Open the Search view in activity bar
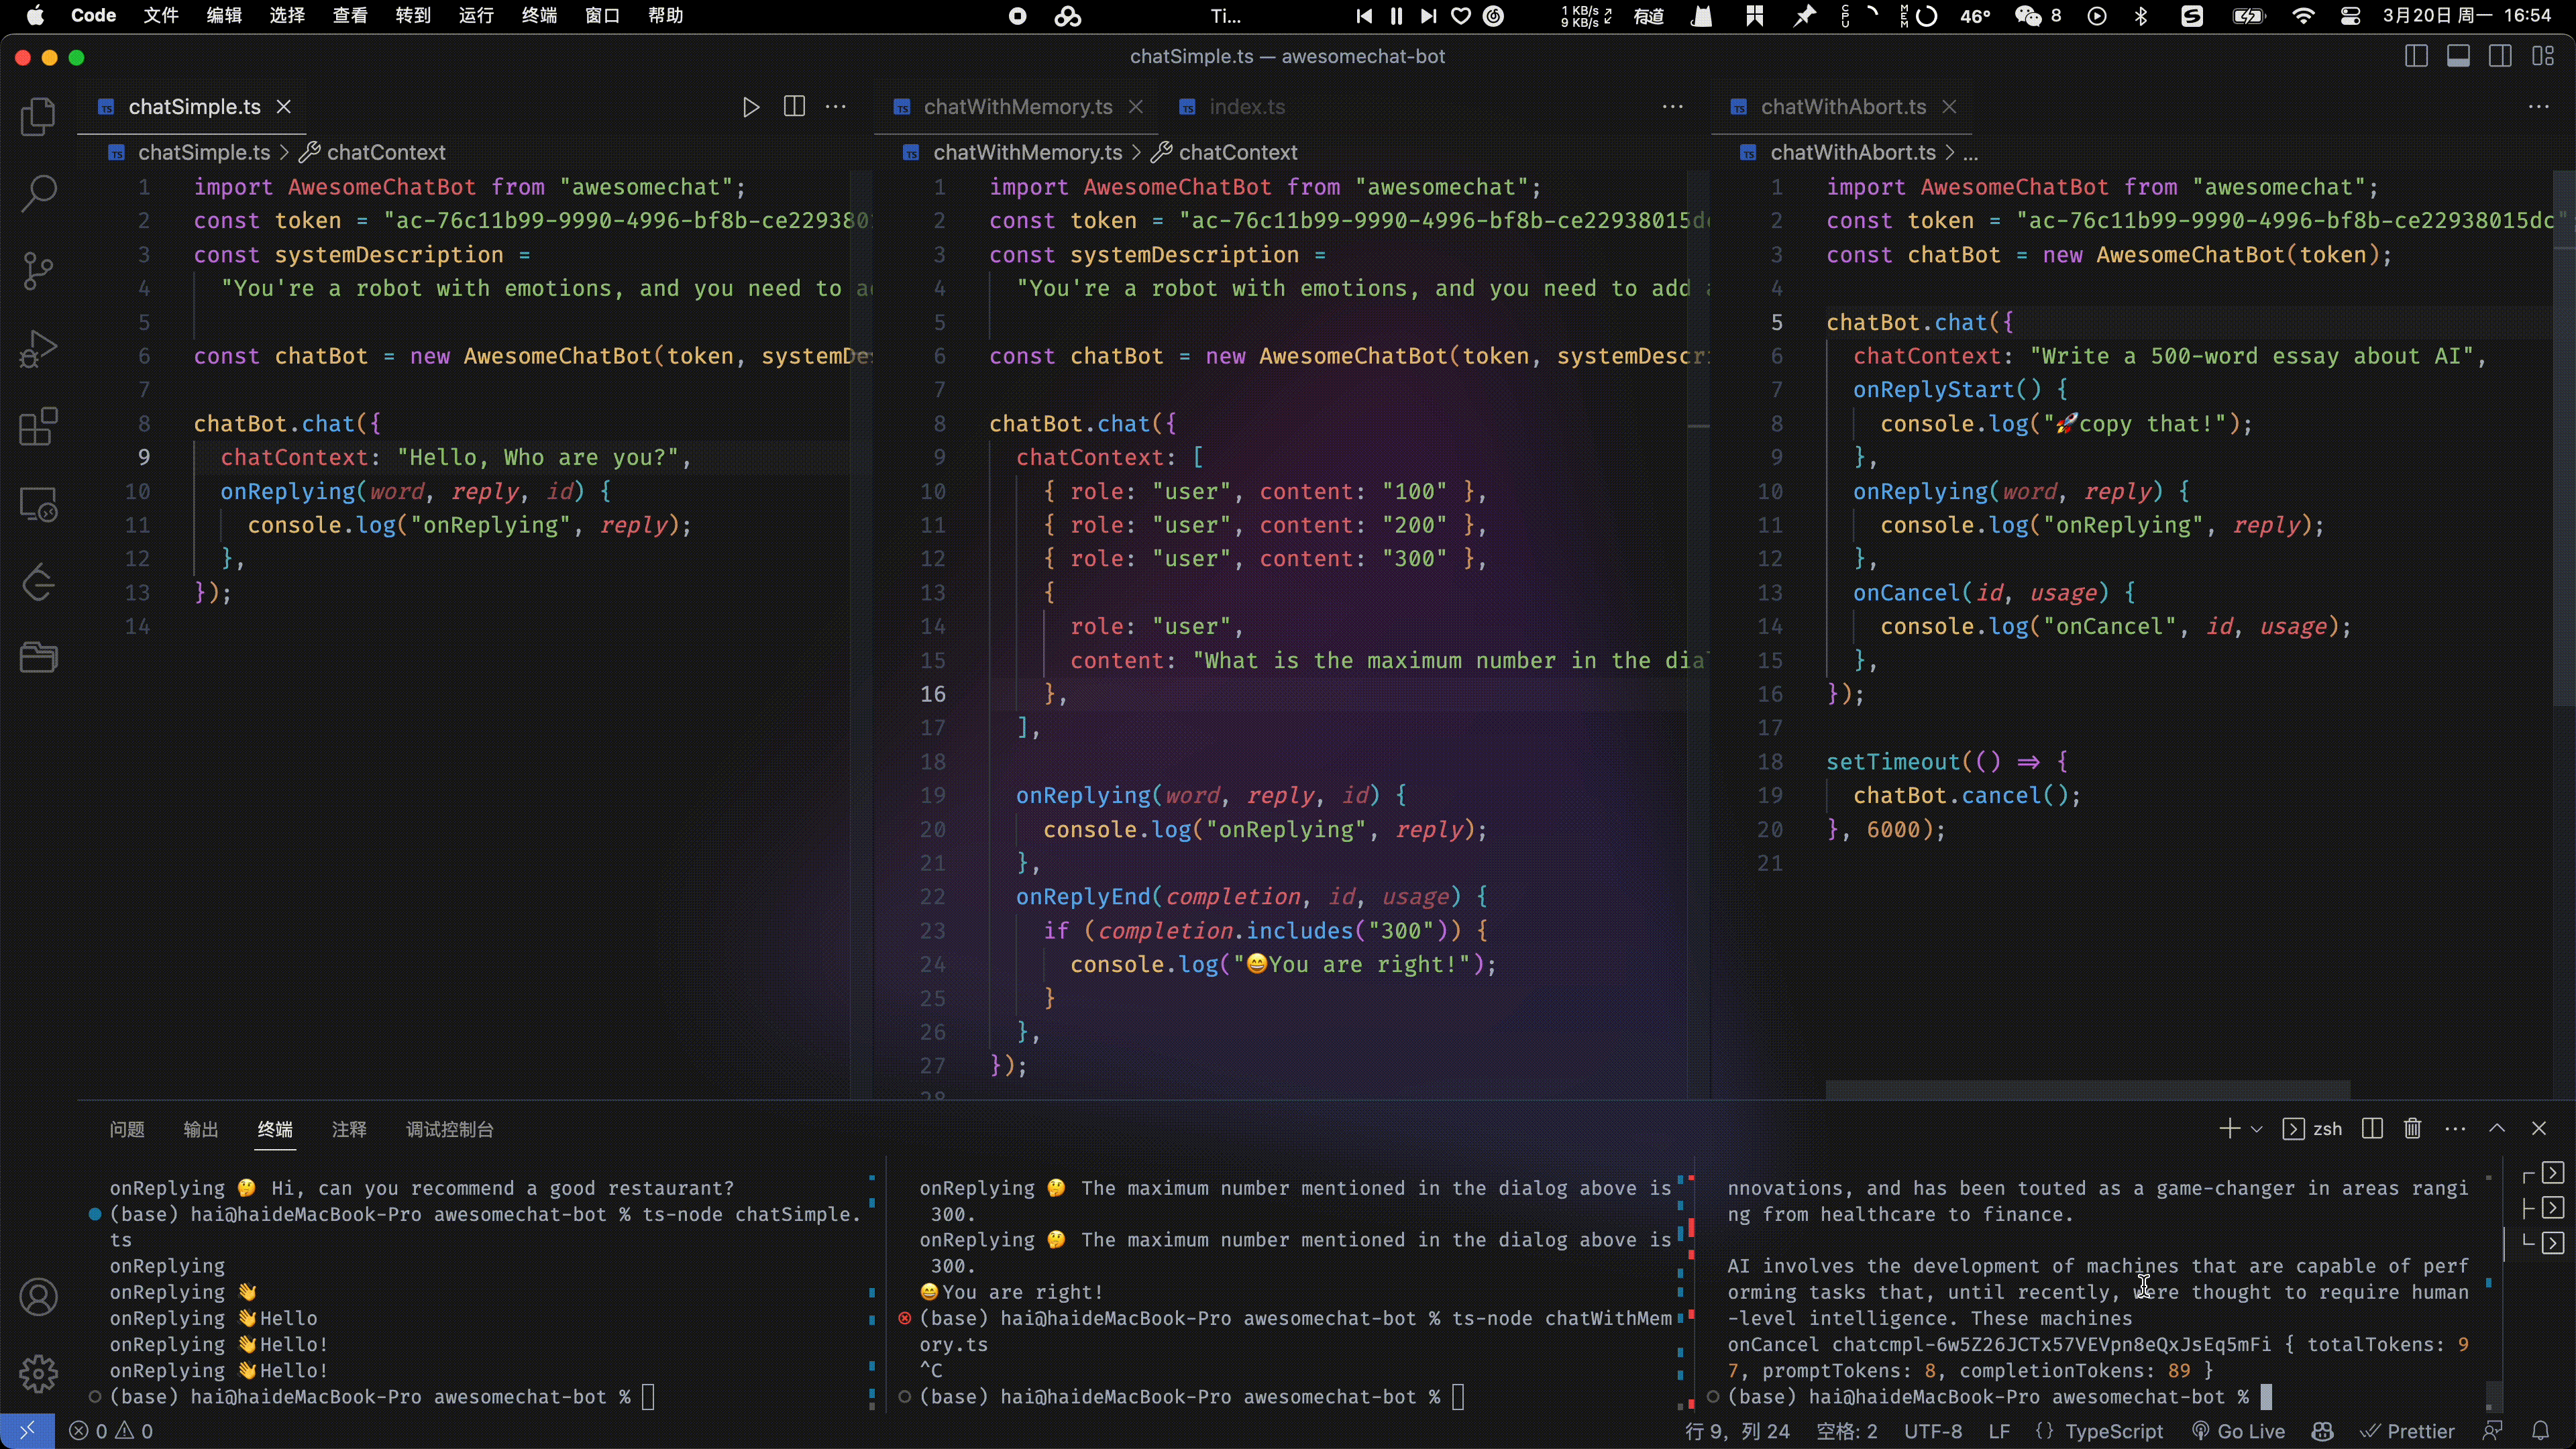 pyautogui.click(x=38, y=193)
